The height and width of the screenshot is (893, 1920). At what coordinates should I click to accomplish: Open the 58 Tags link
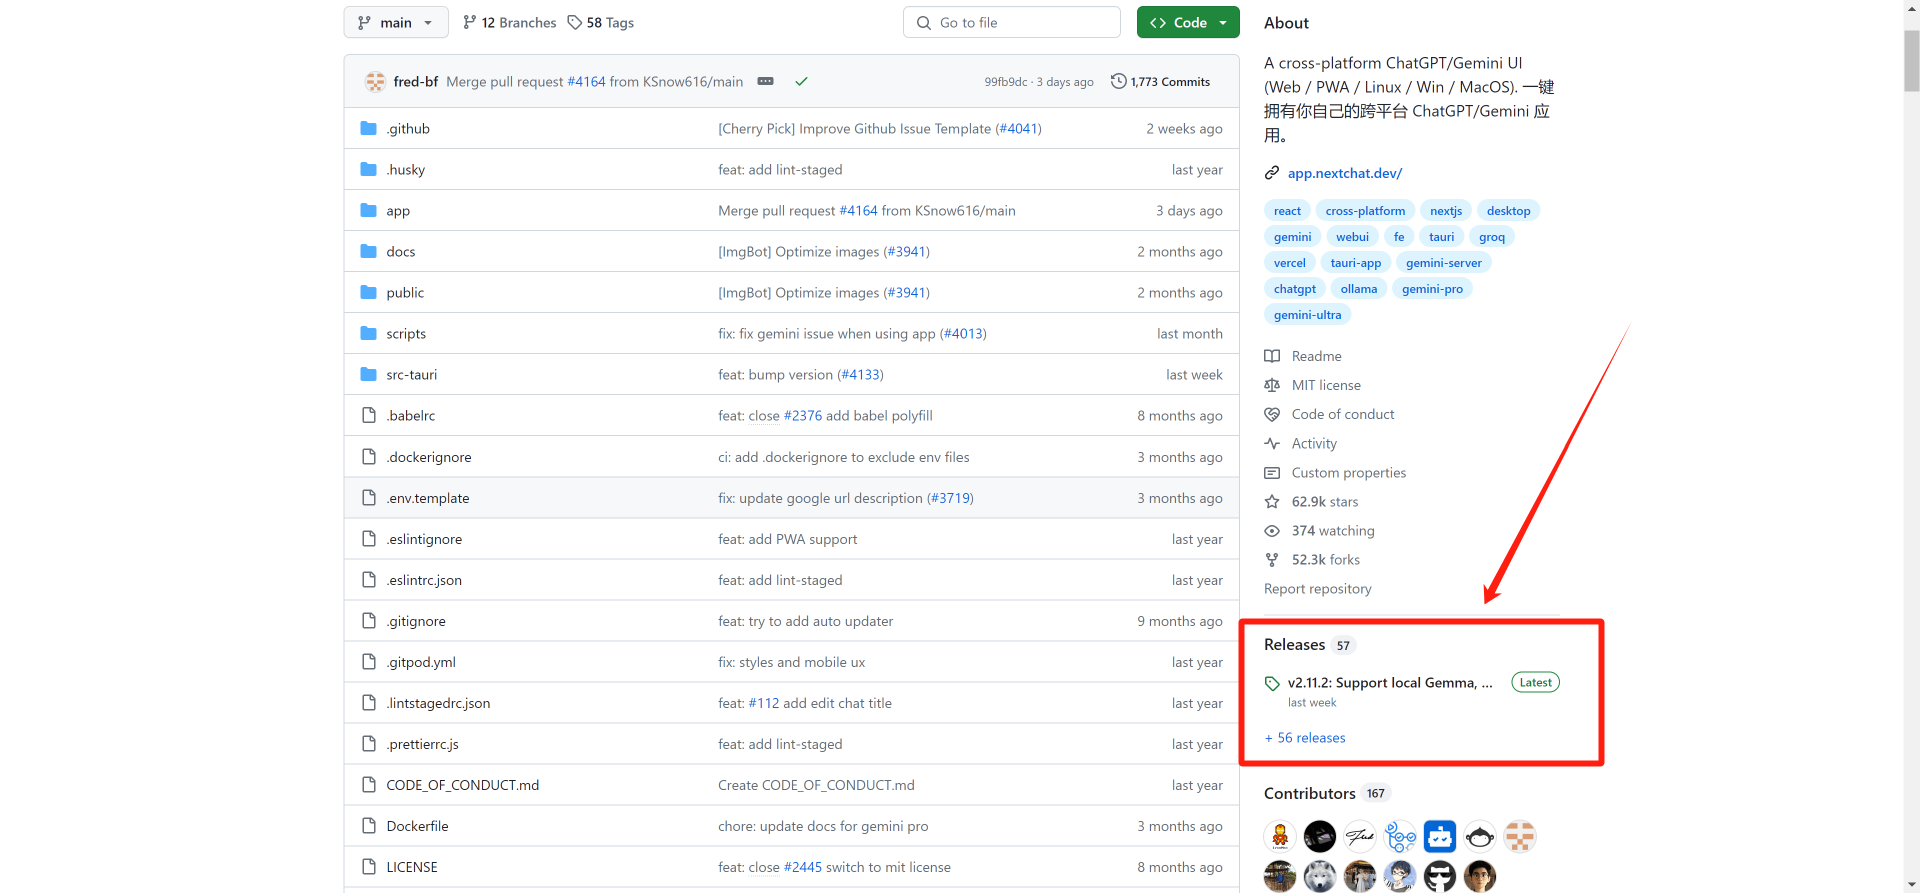click(600, 22)
